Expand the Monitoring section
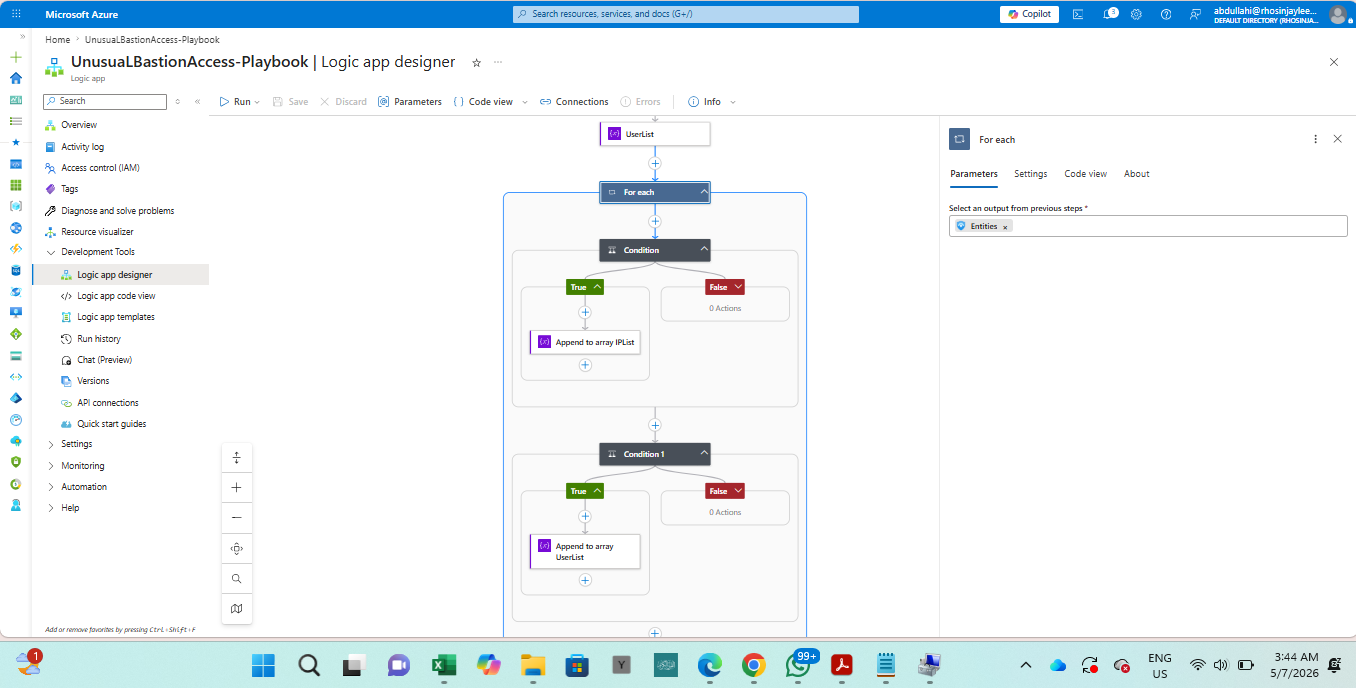The width and height of the screenshot is (1356, 688). click(51, 466)
